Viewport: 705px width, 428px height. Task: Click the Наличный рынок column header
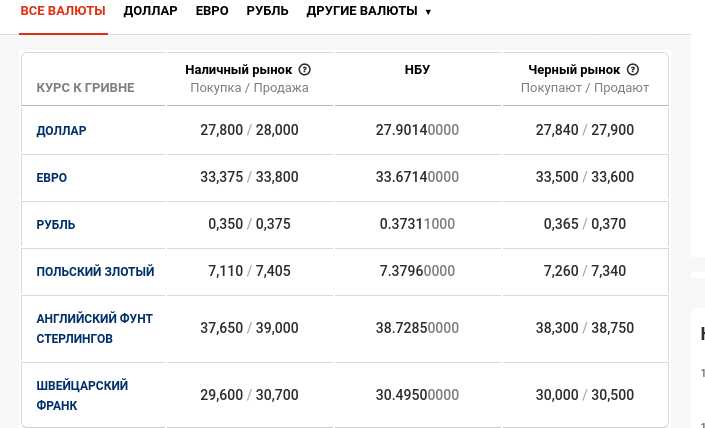[x=239, y=70]
